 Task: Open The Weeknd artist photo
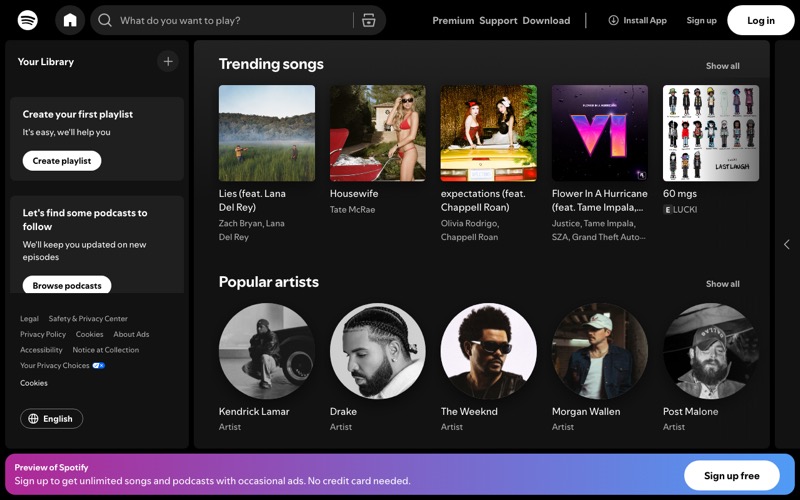coord(489,351)
